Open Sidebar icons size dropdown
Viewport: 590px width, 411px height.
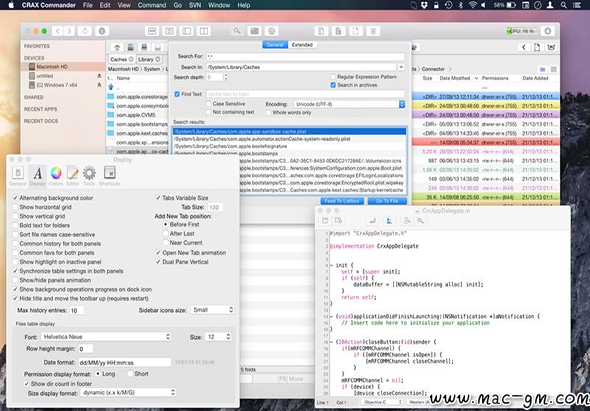click(x=212, y=310)
